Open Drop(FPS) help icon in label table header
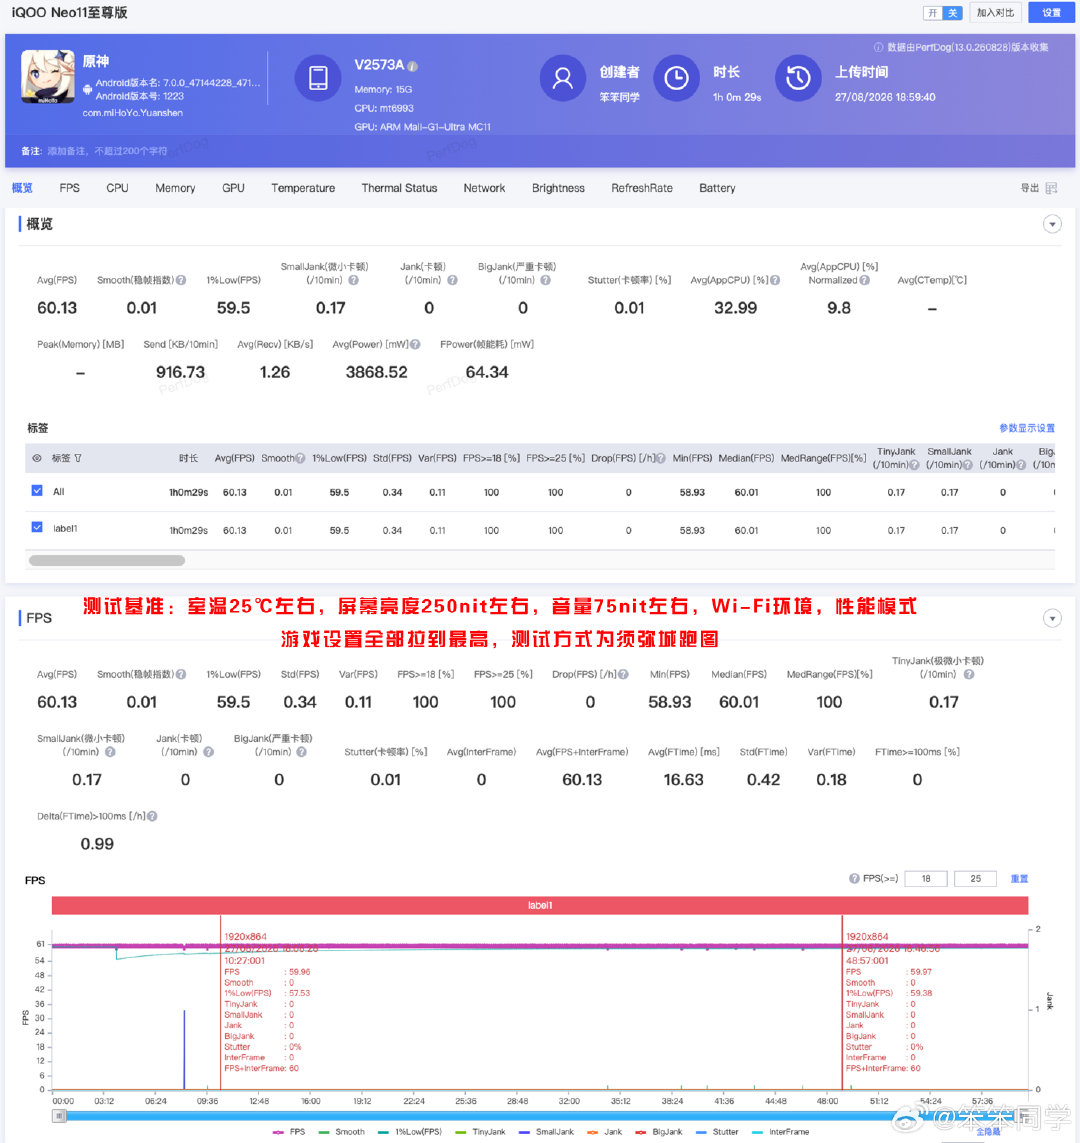This screenshot has width=1080, height=1143. click(x=660, y=459)
